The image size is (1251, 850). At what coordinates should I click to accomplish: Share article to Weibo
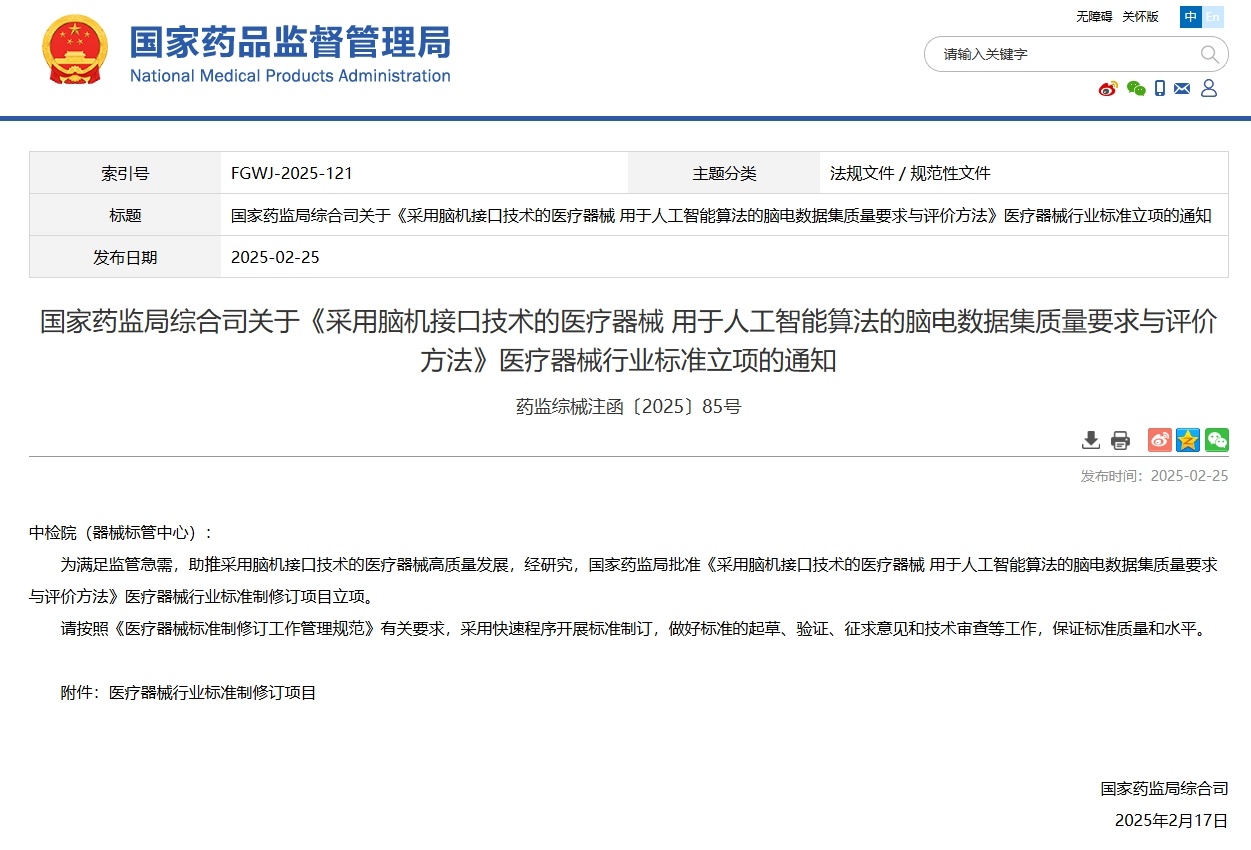(x=1159, y=440)
